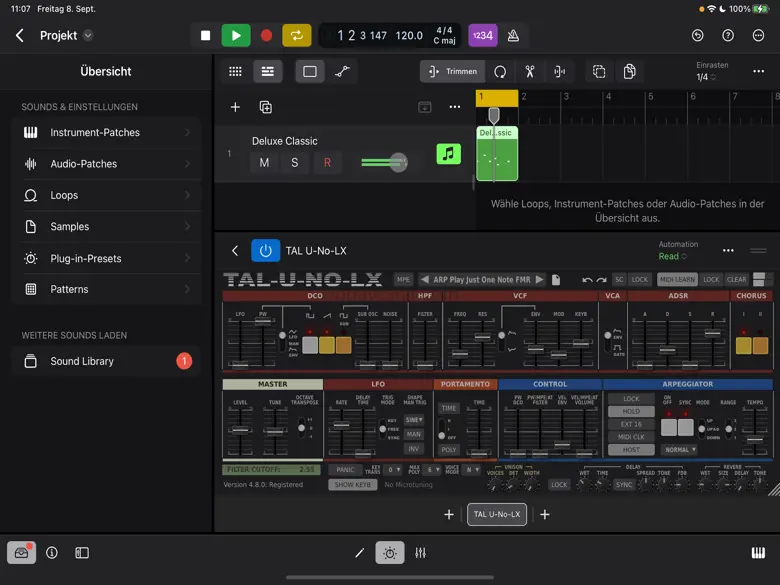Open the help question mark icon

pos(728,35)
